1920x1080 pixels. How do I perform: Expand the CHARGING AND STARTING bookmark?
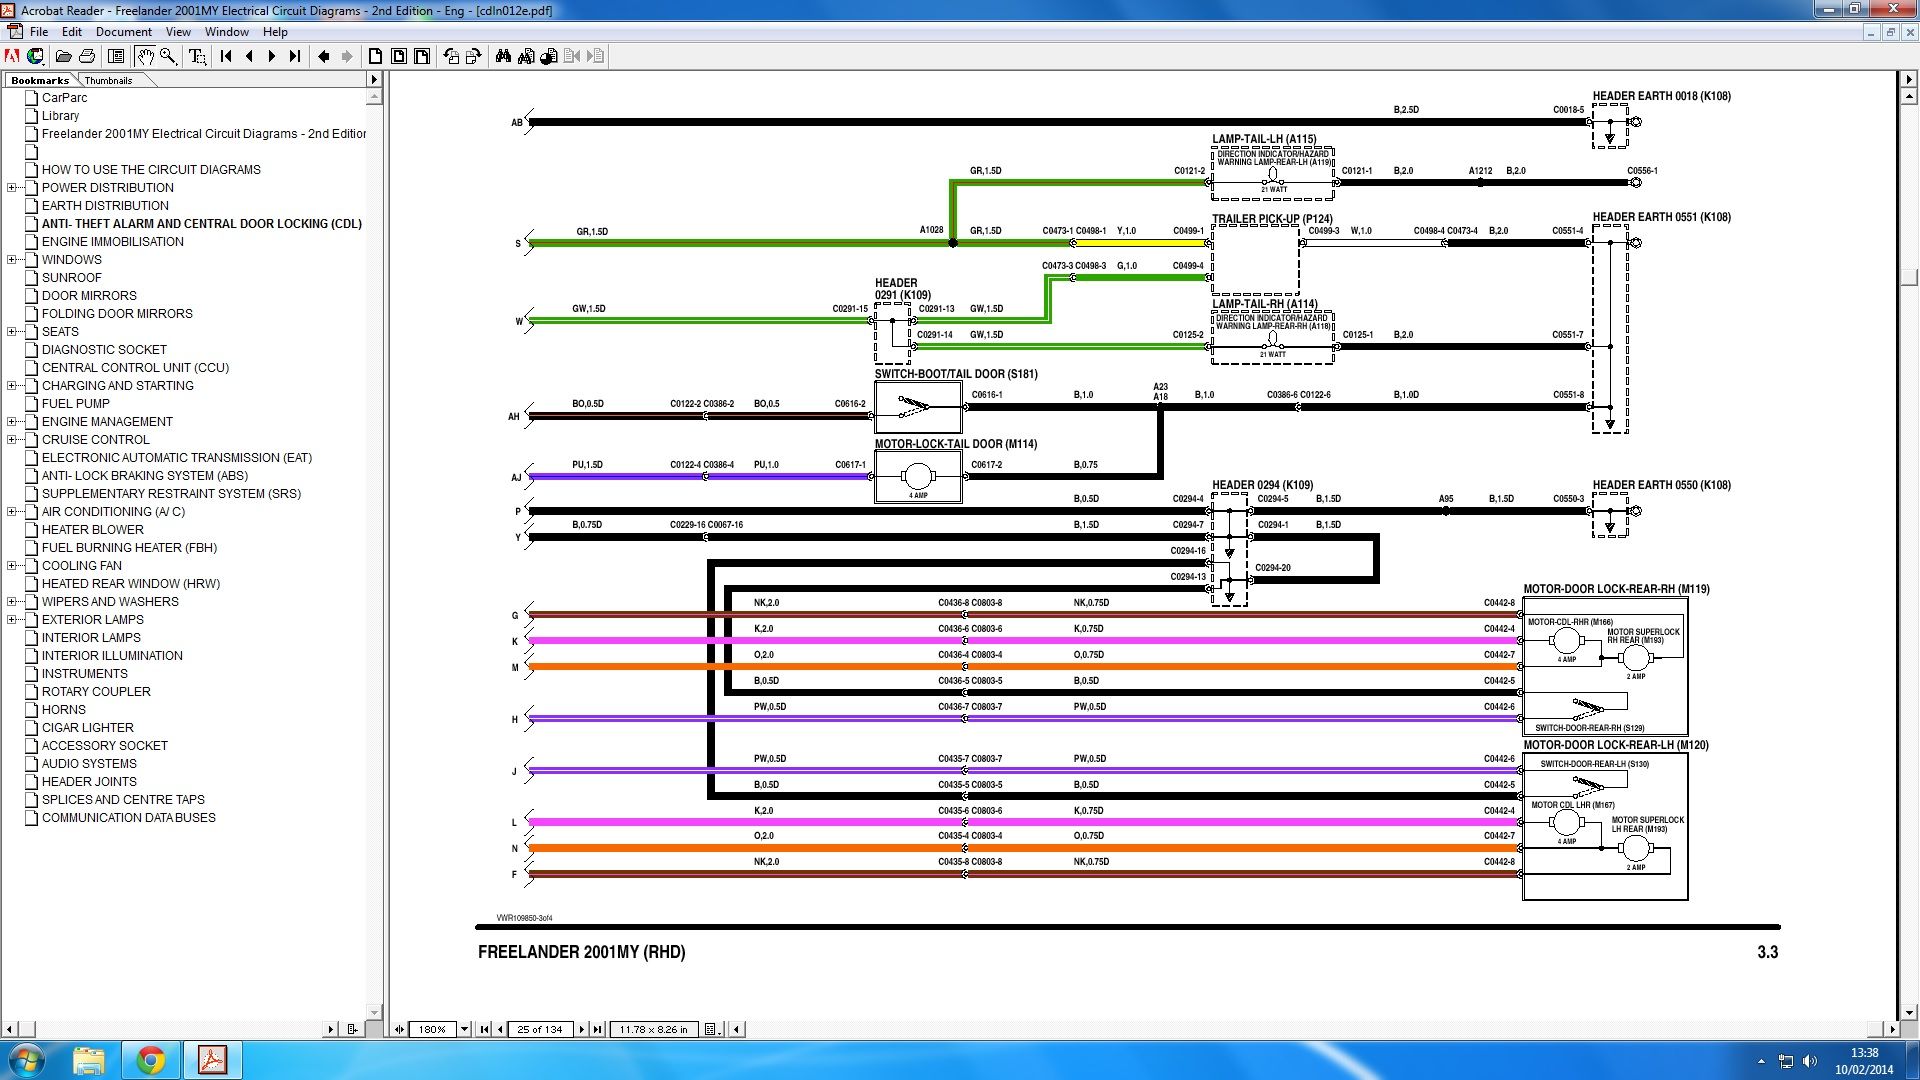[12, 386]
